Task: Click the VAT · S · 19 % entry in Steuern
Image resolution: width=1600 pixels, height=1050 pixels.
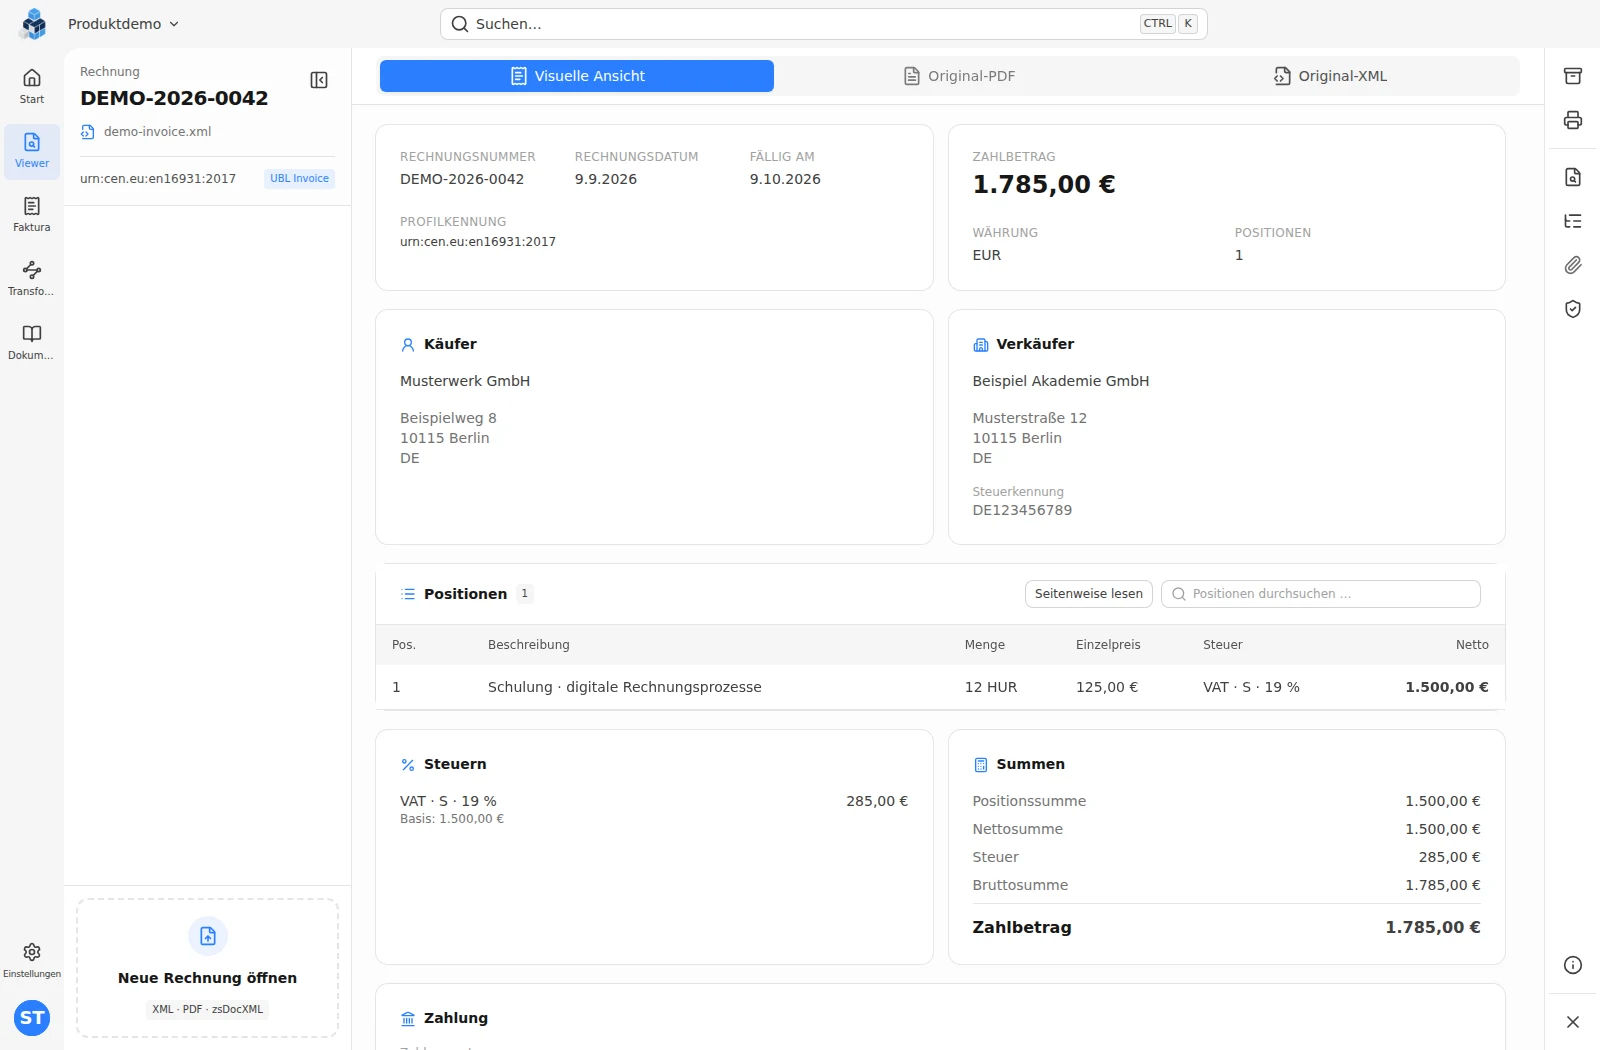Action: pyautogui.click(x=448, y=801)
